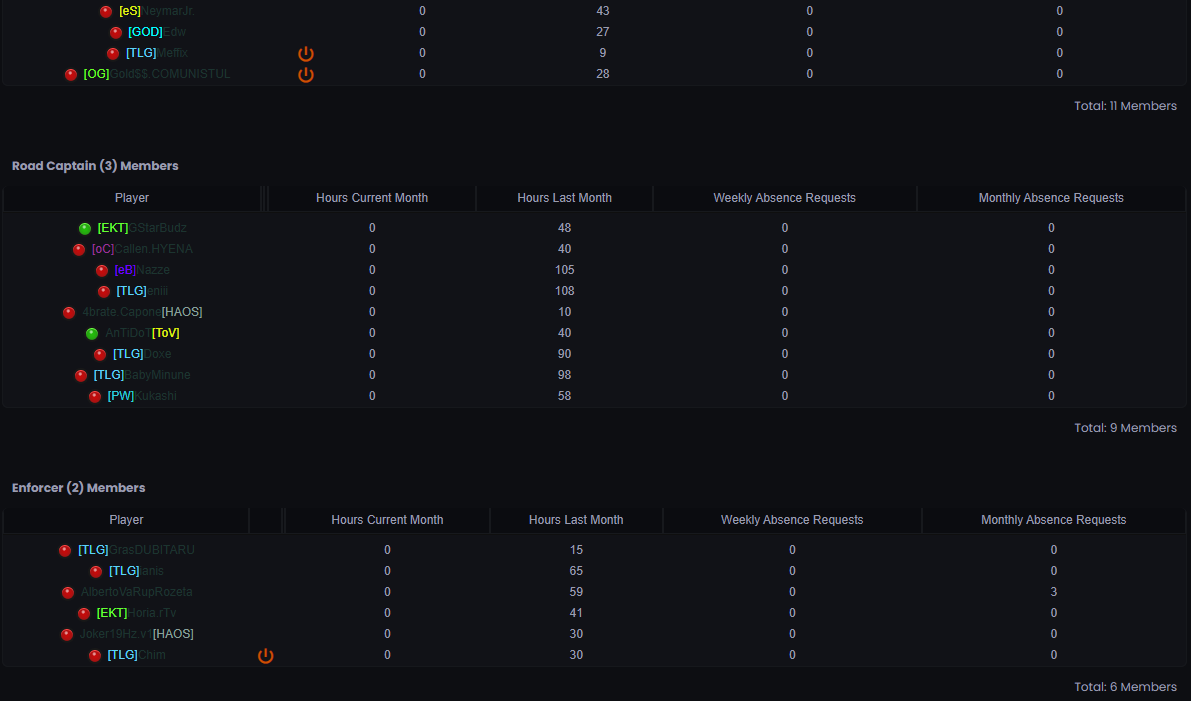Open player profile [eB]Nazze
The height and width of the screenshot is (701, 1191).
[142, 270]
